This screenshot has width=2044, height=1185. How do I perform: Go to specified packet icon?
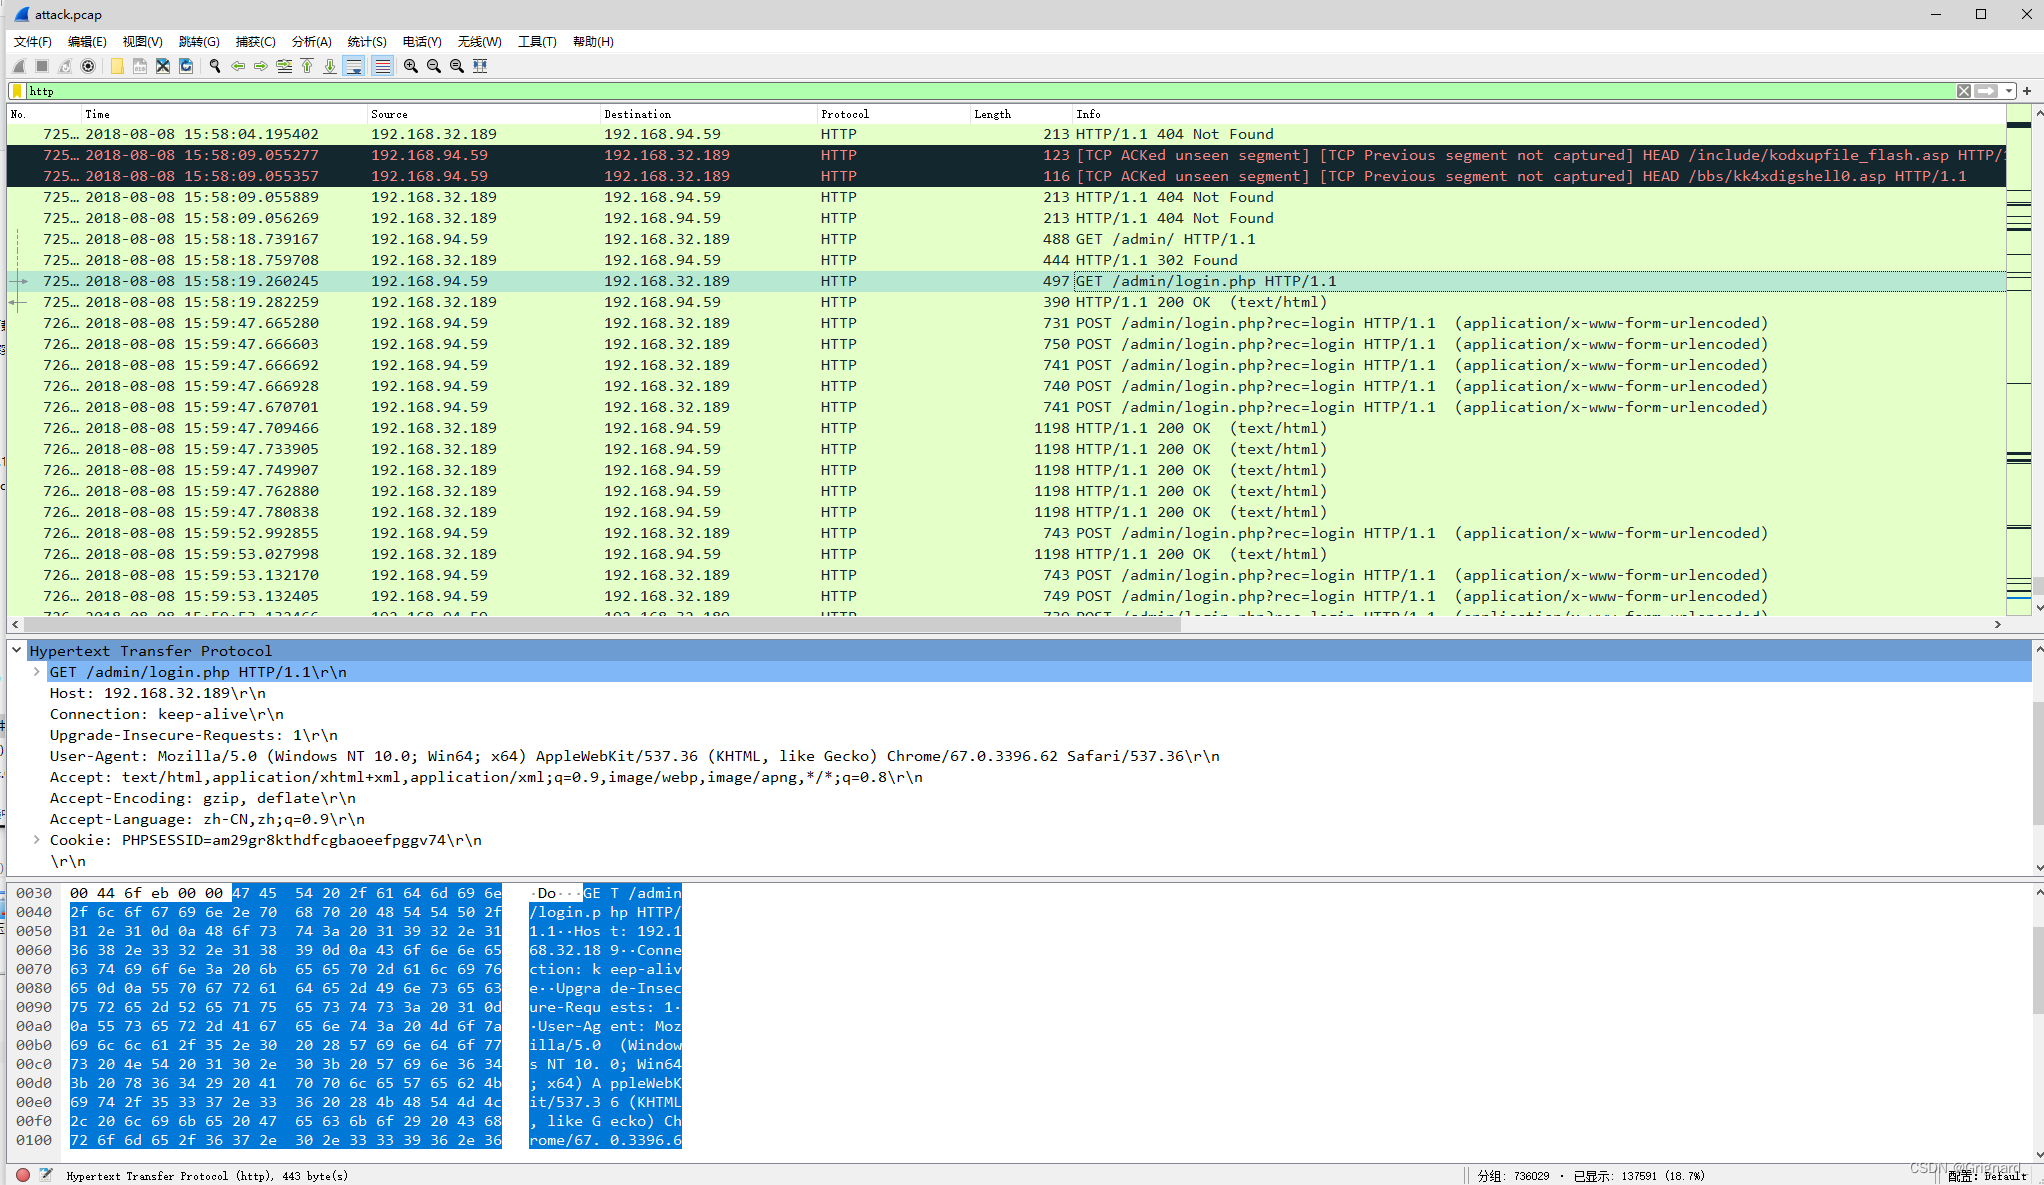[x=284, y=66]
